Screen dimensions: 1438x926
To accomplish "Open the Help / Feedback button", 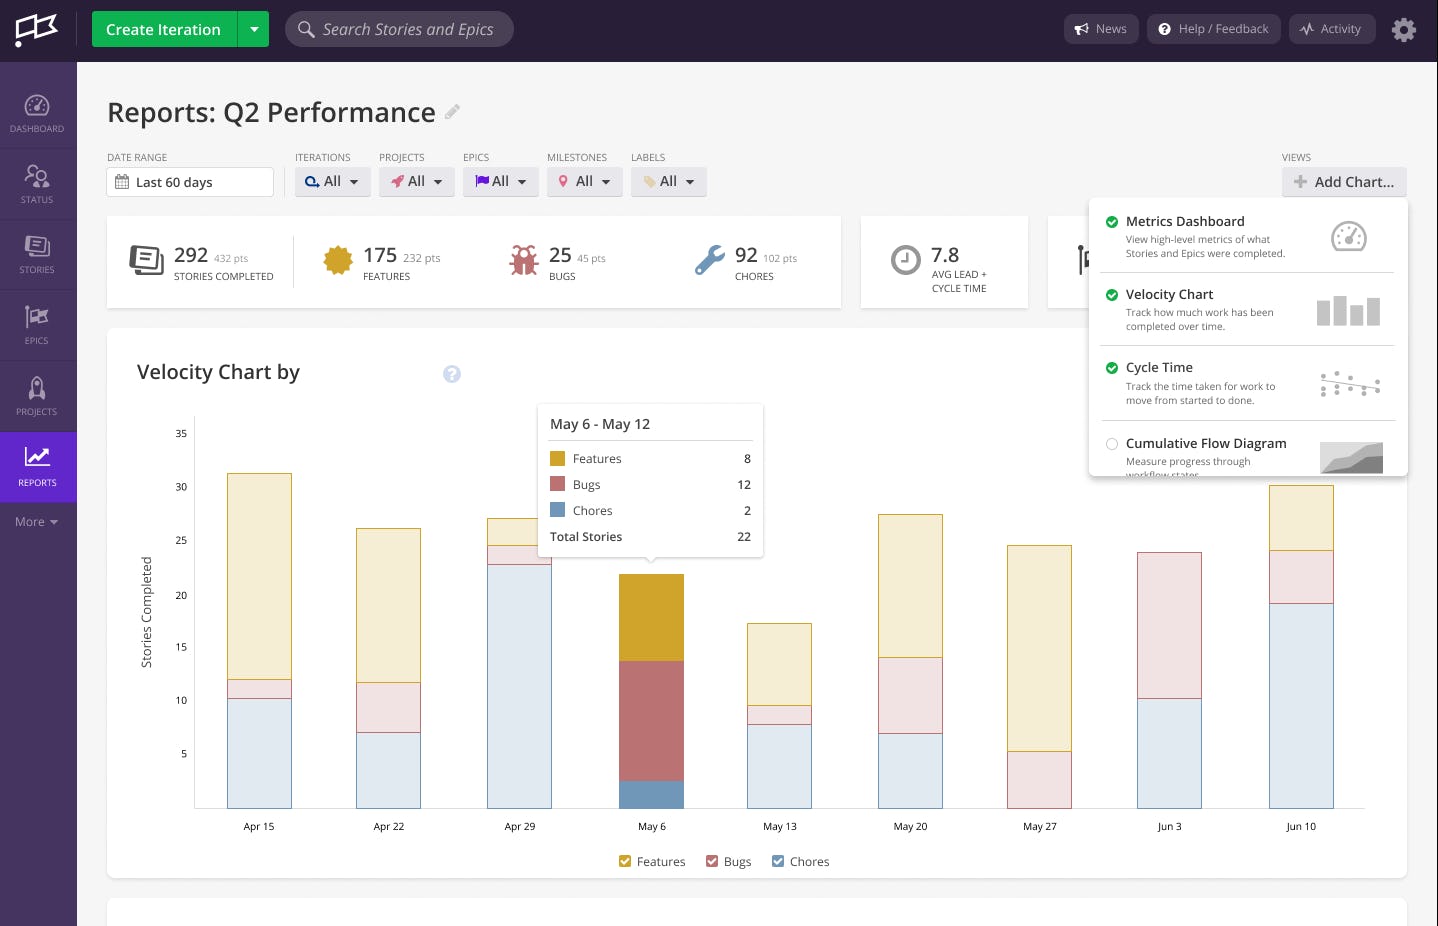I will click(x=1213, y=29).
